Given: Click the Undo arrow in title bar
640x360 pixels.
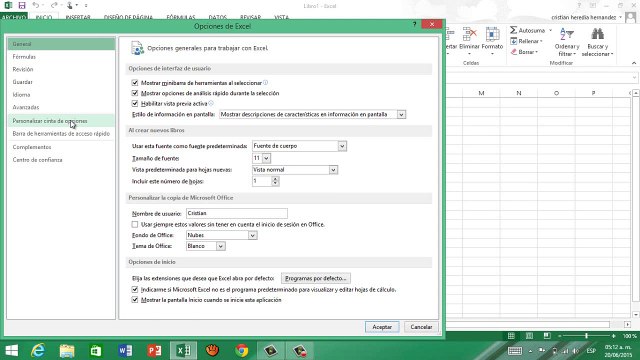Looking at the screenshot, I should 36,5.
